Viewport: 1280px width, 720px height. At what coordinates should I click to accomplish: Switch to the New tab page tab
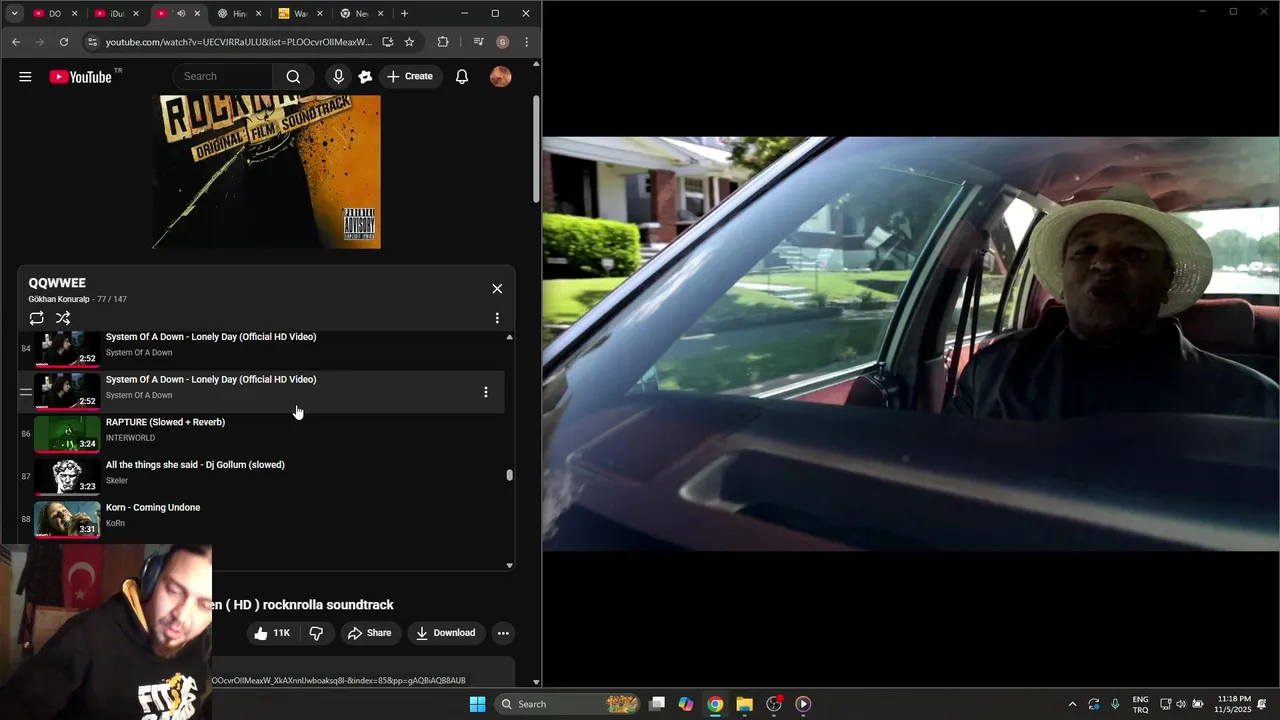(361, 14)
